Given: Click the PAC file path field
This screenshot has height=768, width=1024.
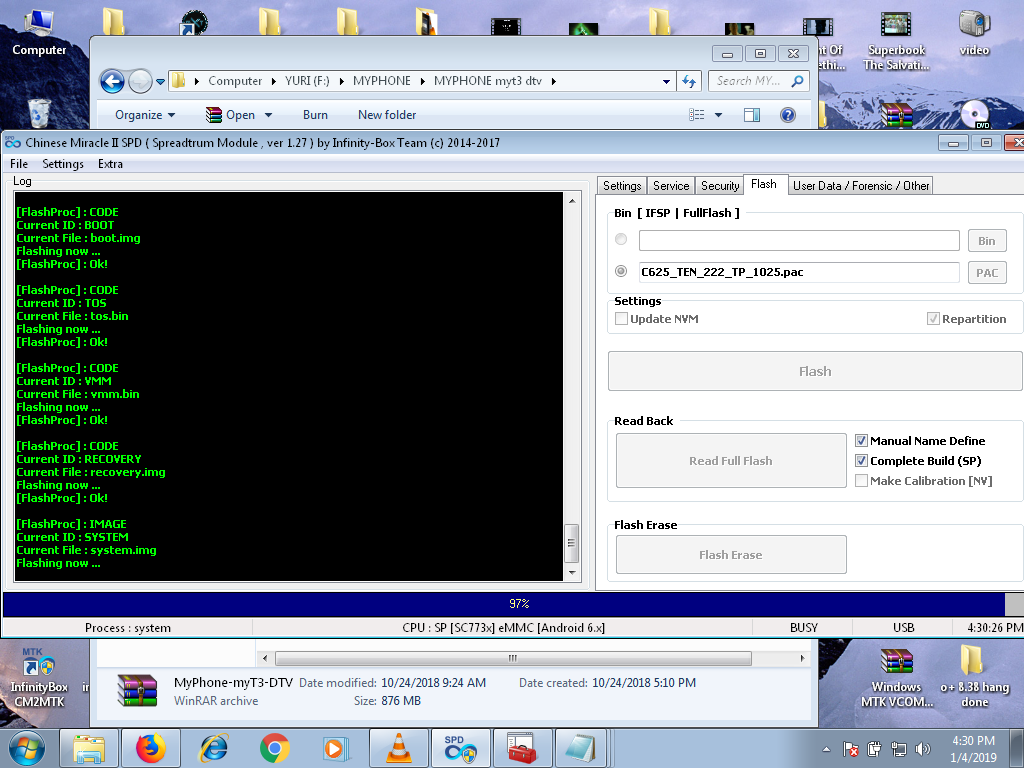Looking at the screenshot, I should click(799, 272).
